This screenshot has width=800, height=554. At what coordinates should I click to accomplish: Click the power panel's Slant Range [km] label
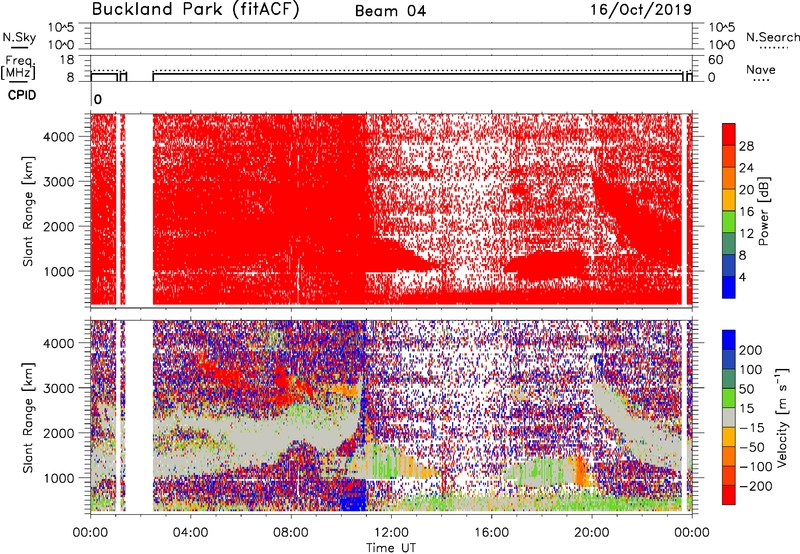pos(28,211)
